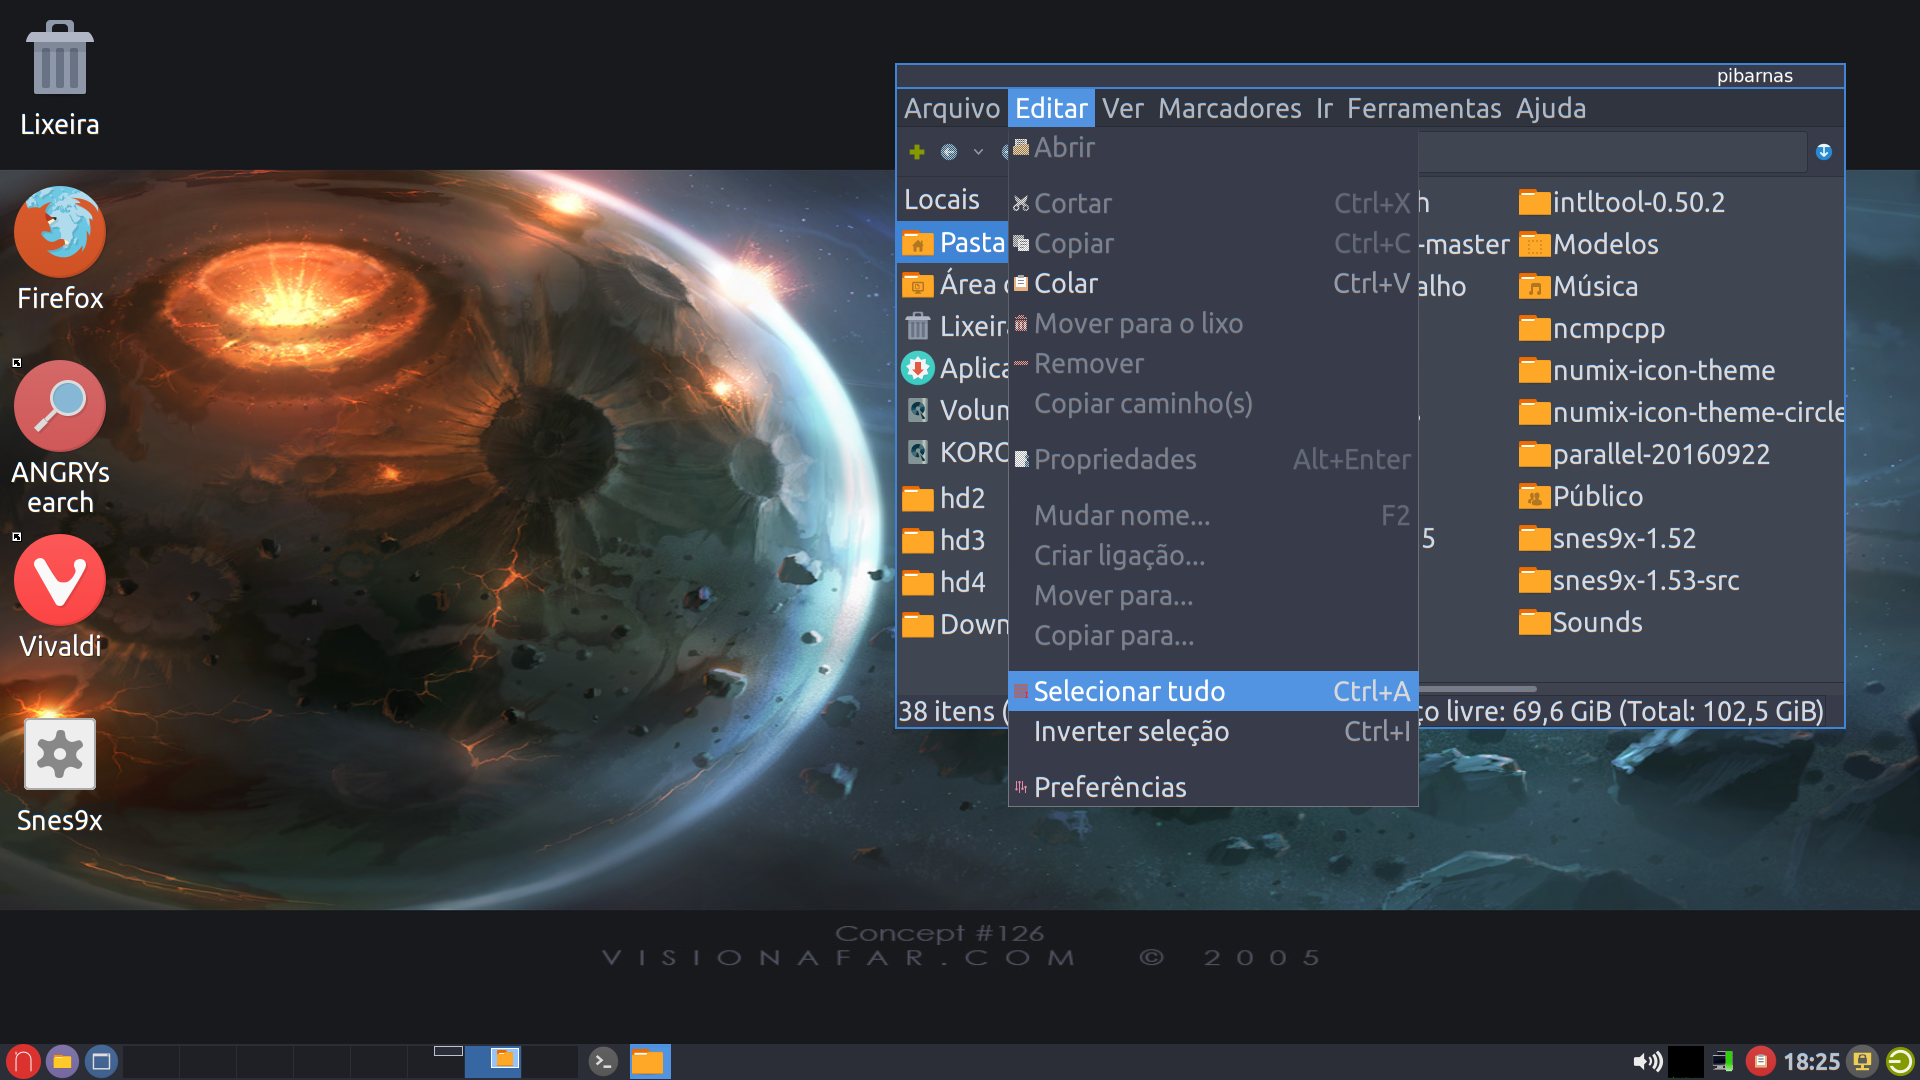
Task: Go back with the blue arrow icon
Action: (x=949, y=152)
